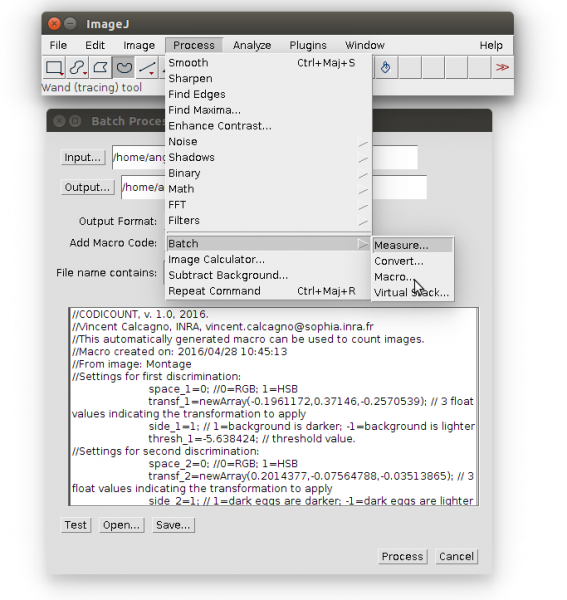Screen dimensions: 567x600
Task: Select the Freehand selection tool
Action: point(124,68)
